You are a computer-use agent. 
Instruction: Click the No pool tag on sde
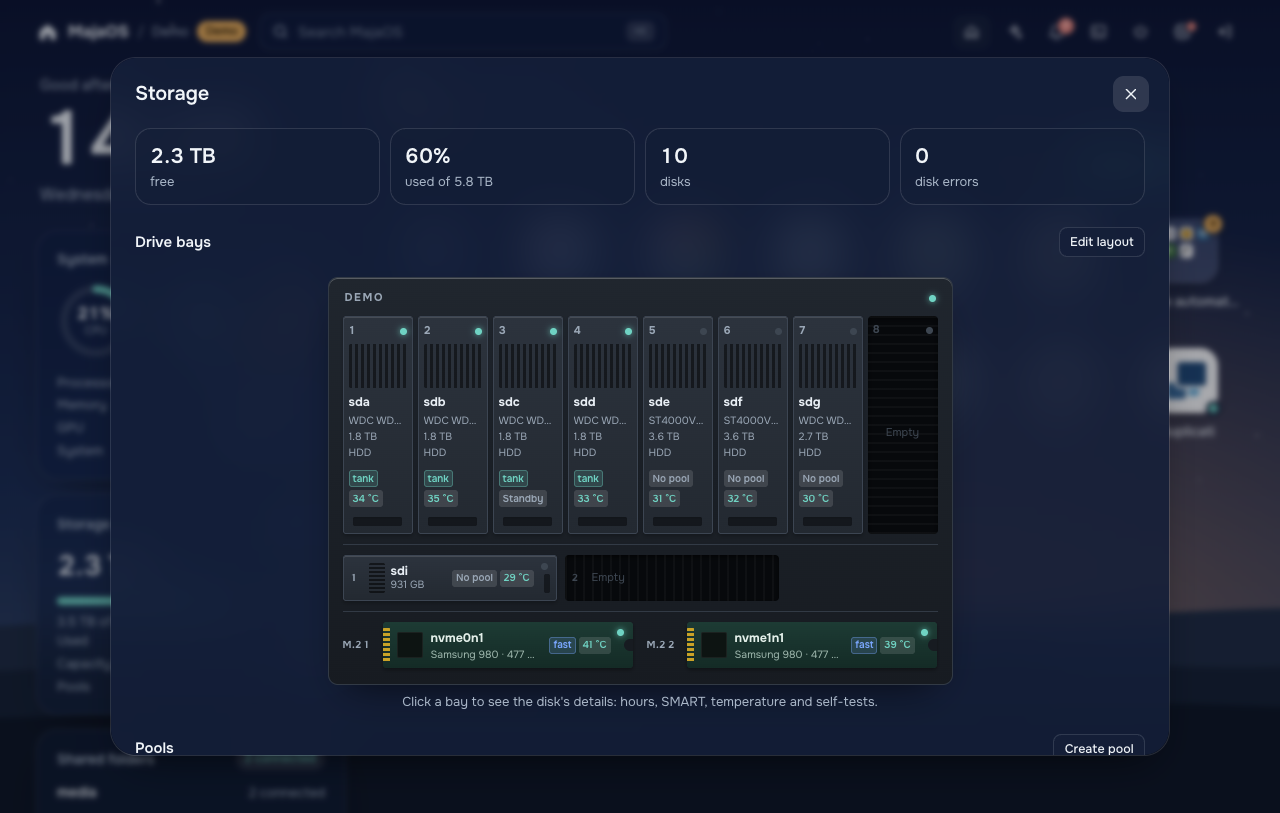pos(671,479)
